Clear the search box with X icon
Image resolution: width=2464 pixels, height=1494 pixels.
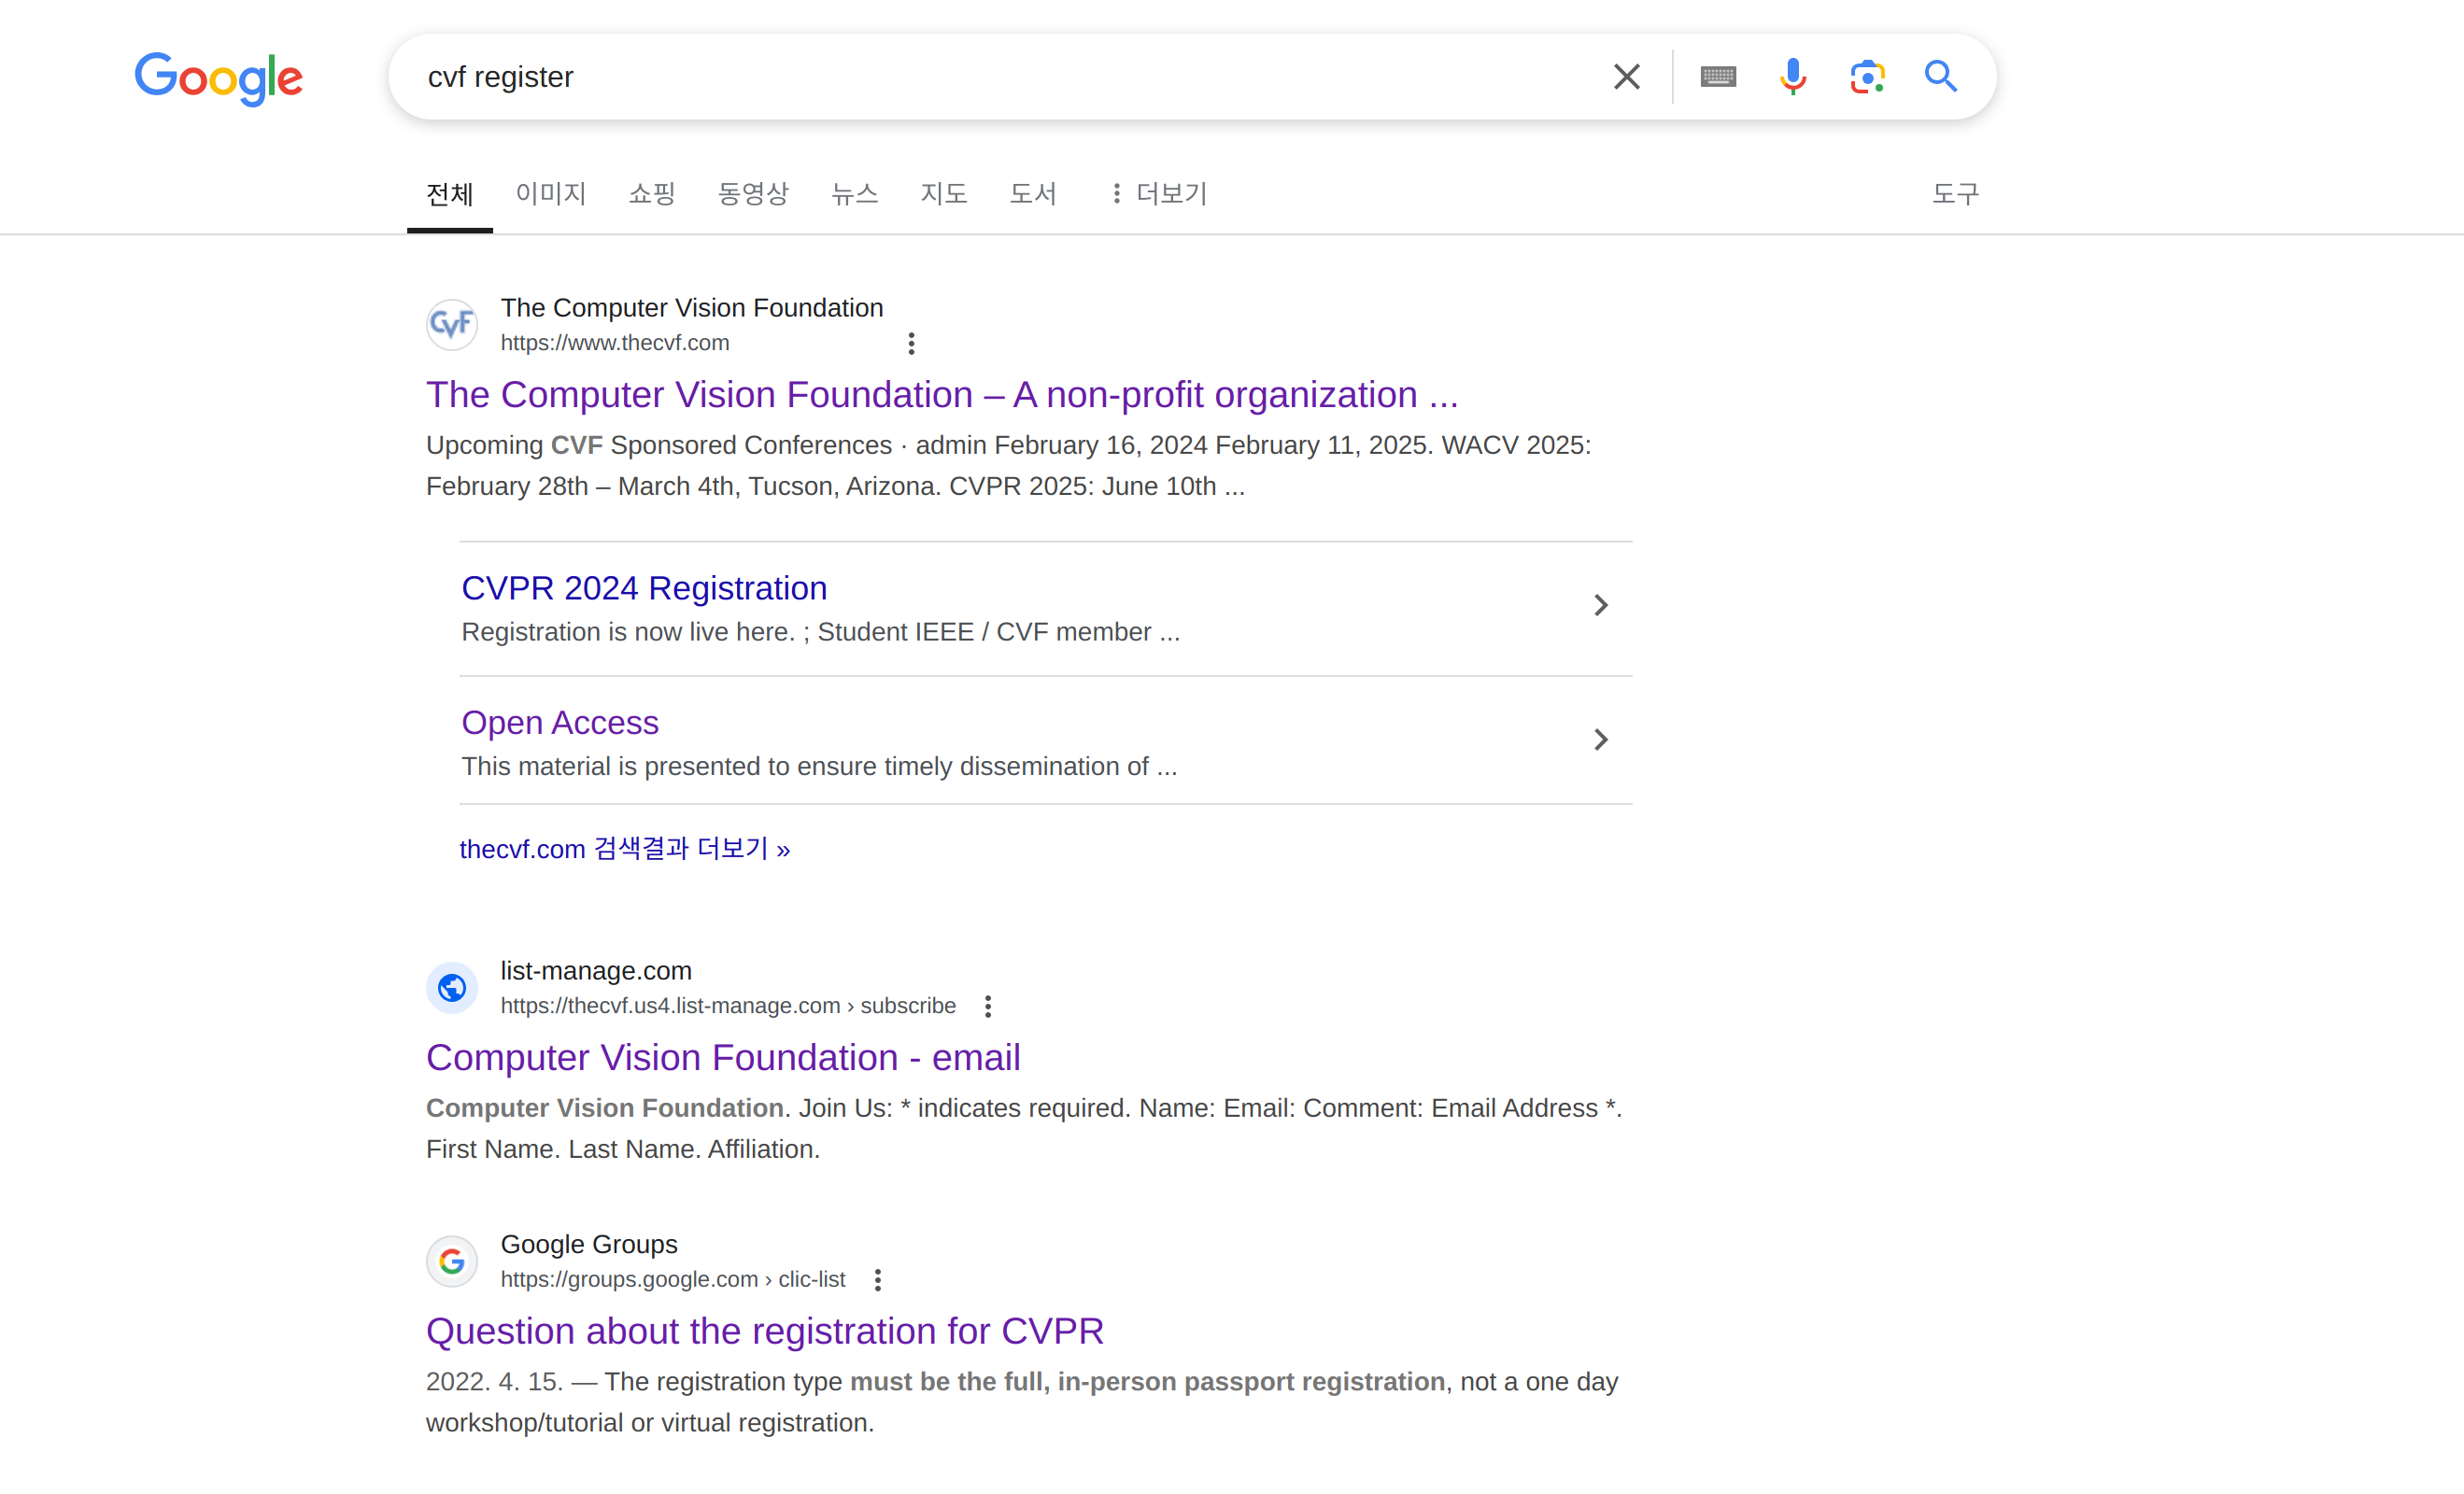tap(1626, 77)
